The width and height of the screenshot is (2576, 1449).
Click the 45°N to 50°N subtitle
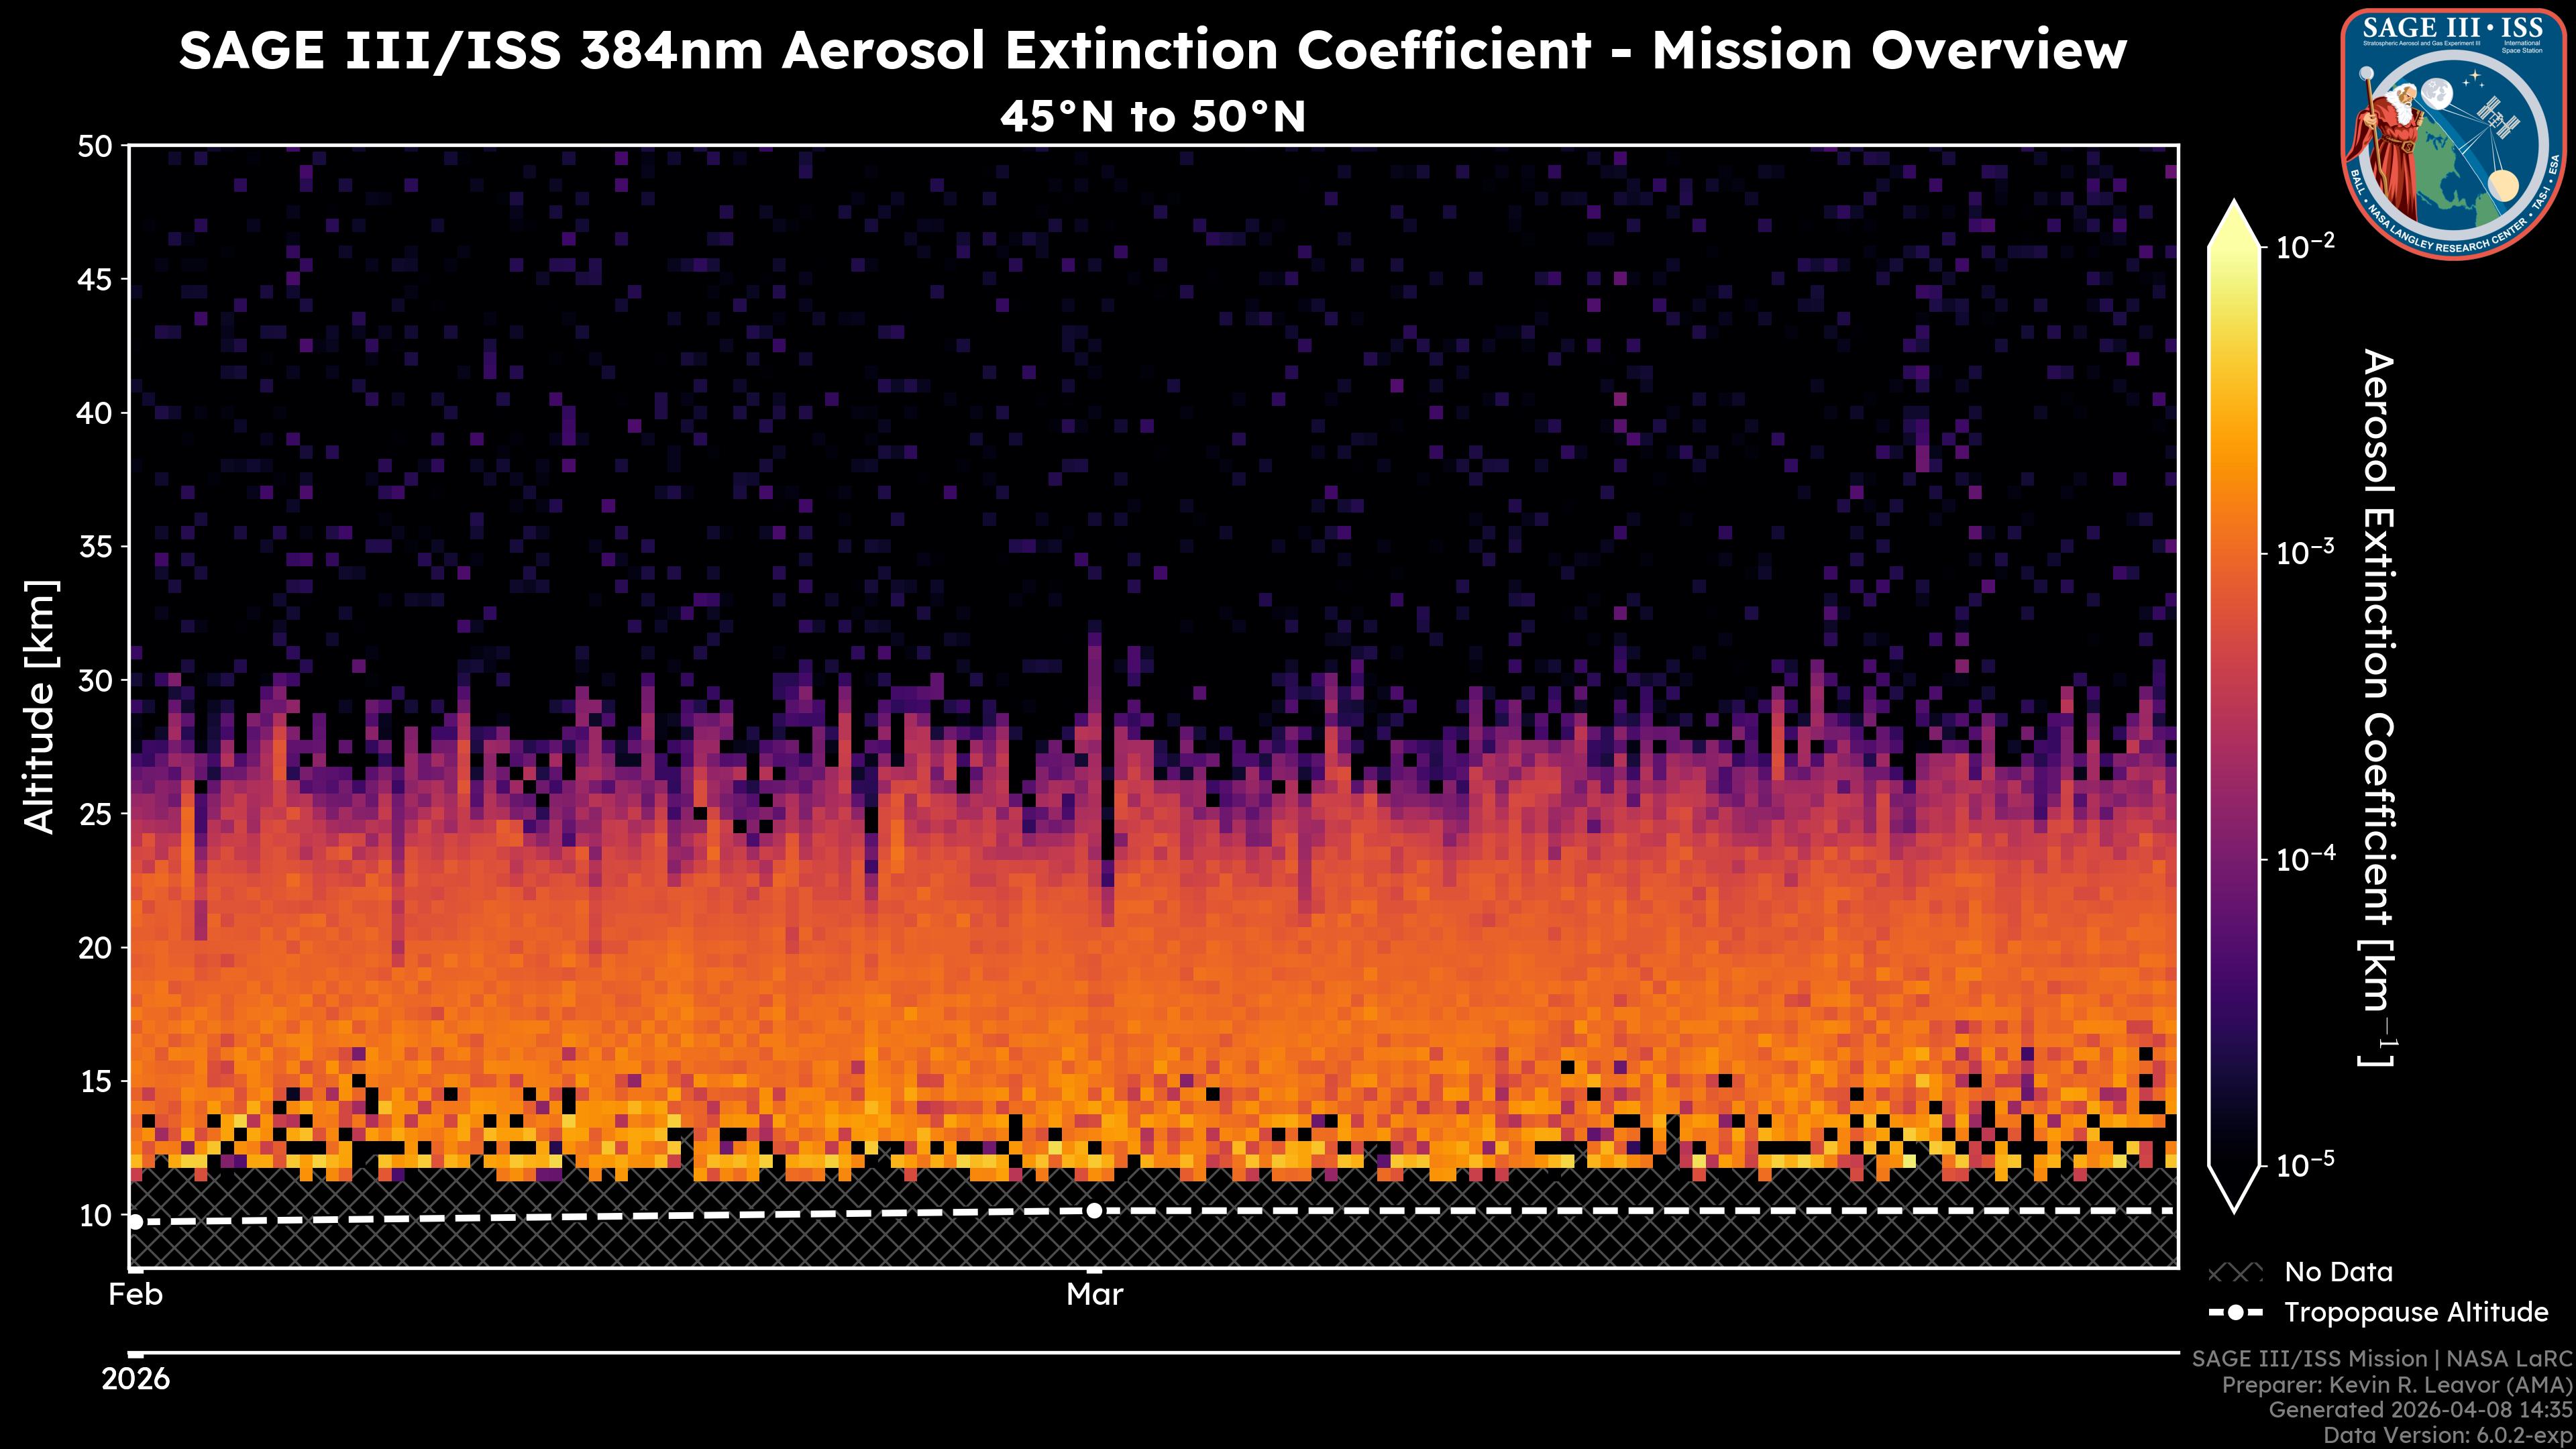pyautogui.click(x=1152, y=117)
